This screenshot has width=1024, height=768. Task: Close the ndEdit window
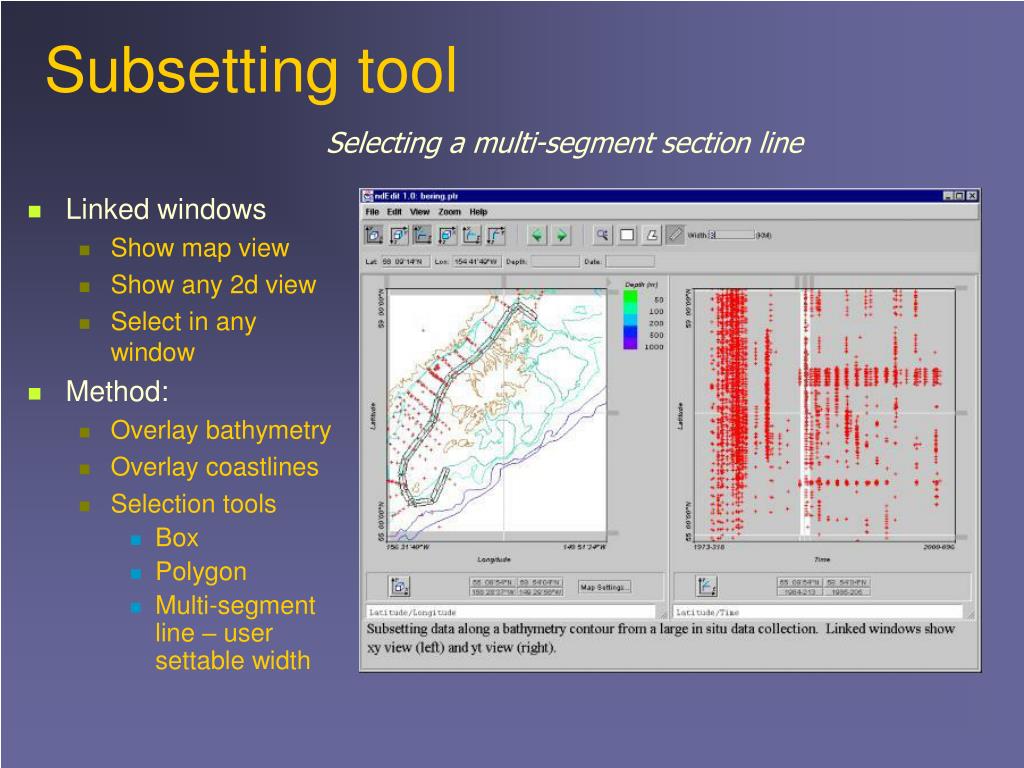click(972, 196)
